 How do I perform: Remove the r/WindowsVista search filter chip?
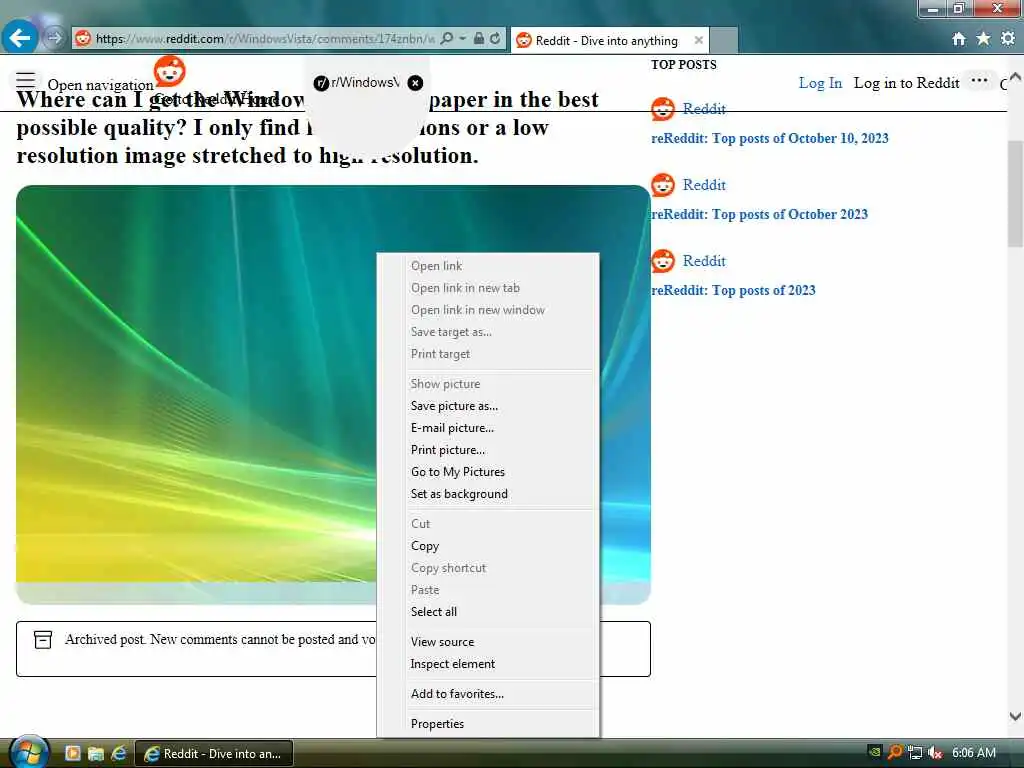tap(415, 83)
